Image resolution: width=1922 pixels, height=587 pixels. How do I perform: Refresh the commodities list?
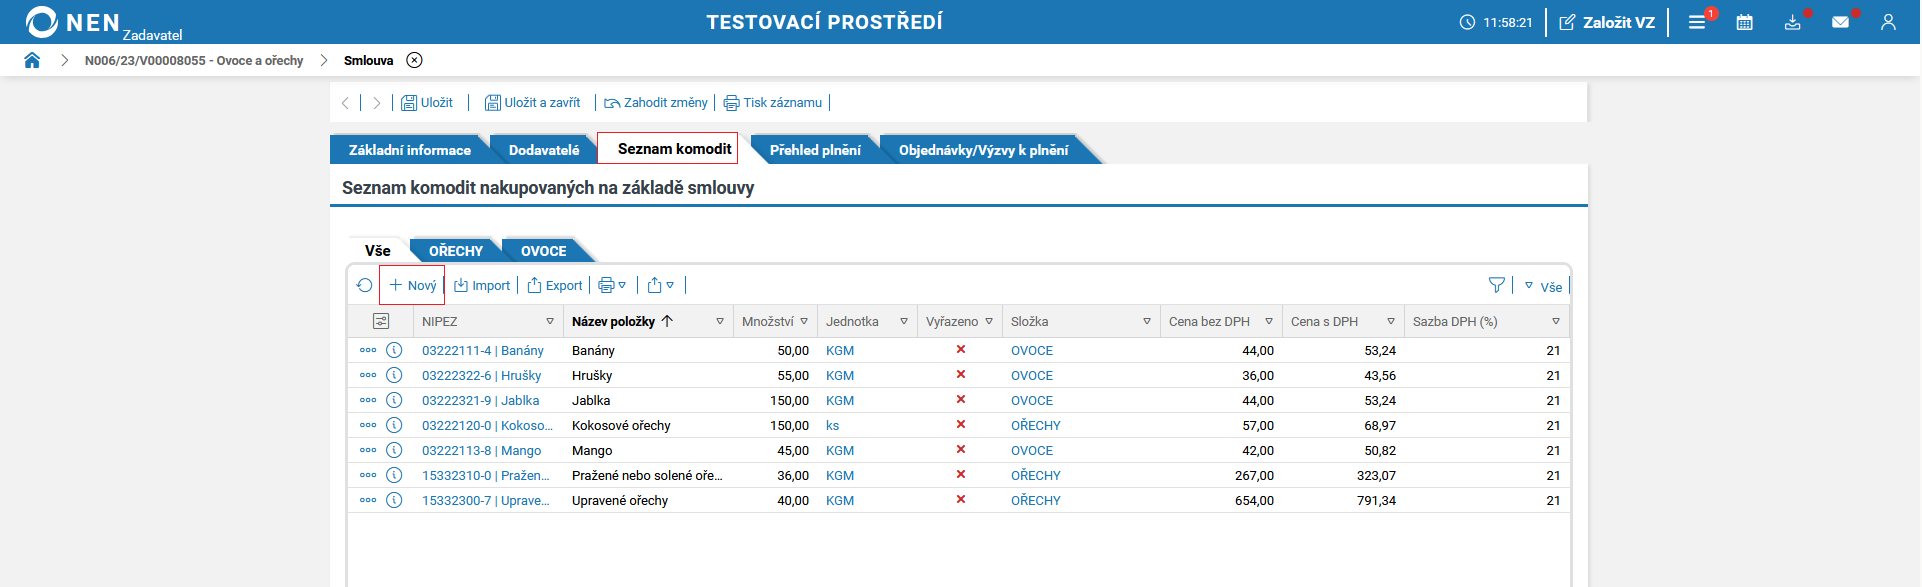[364, 285]
